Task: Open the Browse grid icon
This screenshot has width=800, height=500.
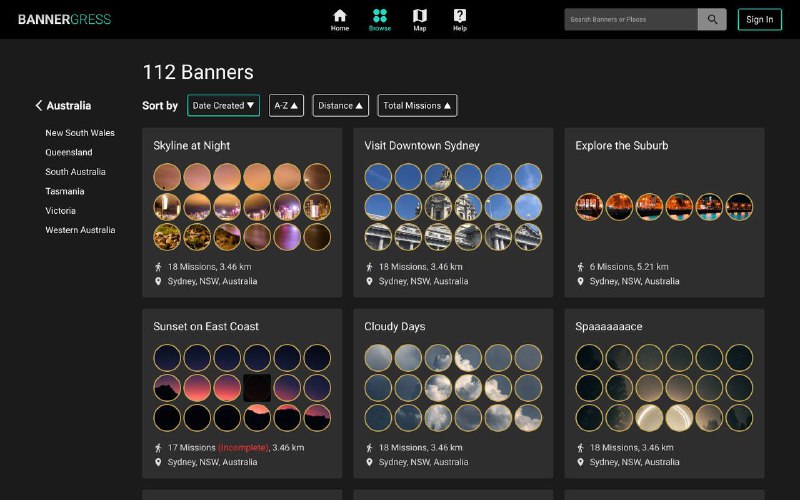Action: click(x=379, y=16)
